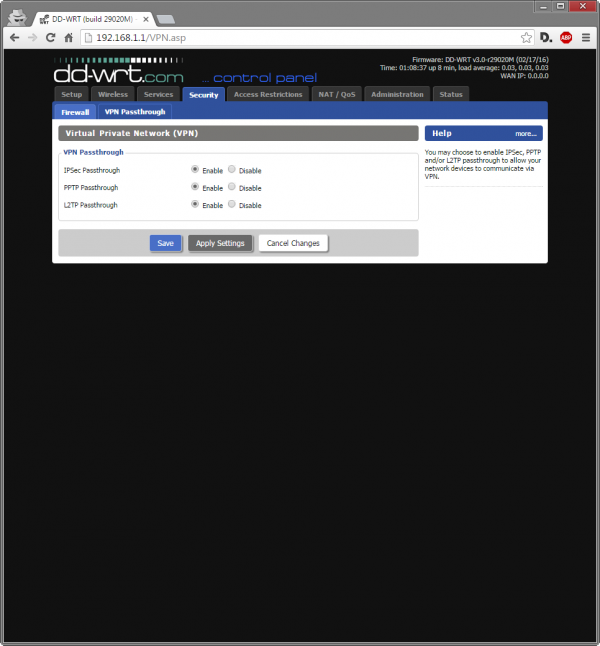This screenshot has width=600, height=646.
Task: Go to the browser home page icon
Action: 69,37
